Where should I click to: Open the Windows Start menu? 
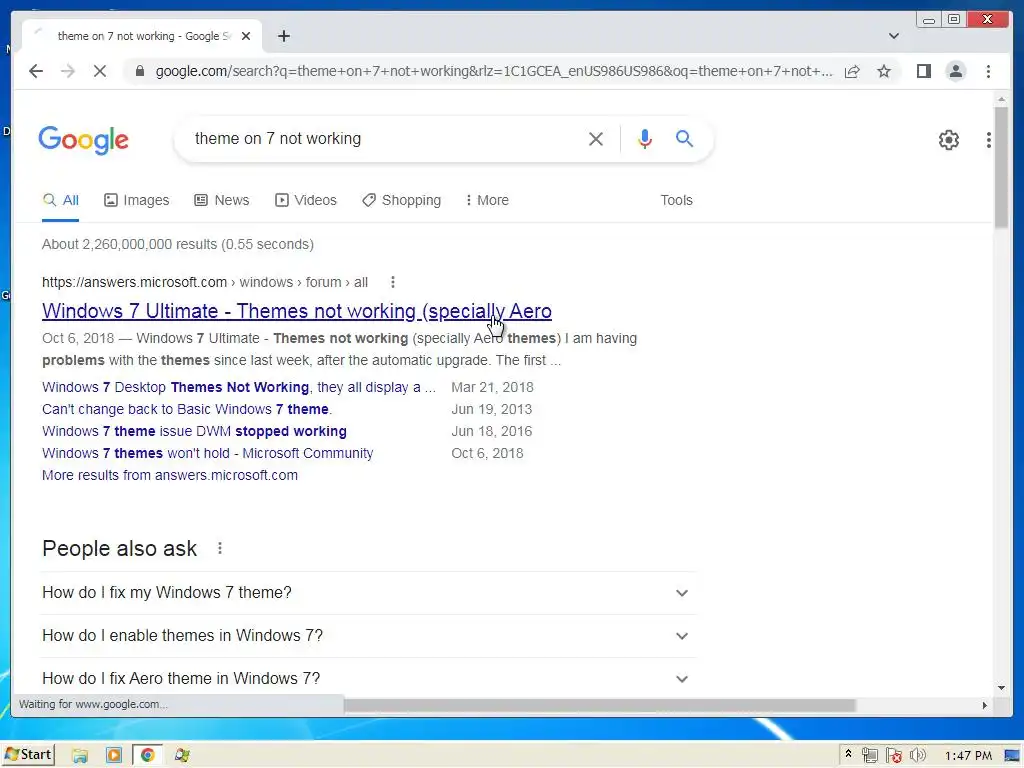(28, 755)
